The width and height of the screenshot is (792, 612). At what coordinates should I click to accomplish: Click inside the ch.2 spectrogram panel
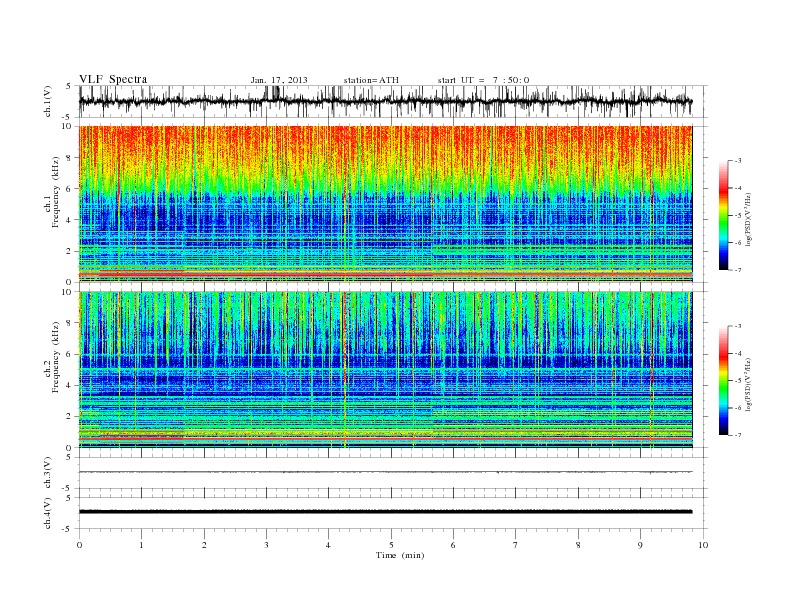click(x=385, y=370)
